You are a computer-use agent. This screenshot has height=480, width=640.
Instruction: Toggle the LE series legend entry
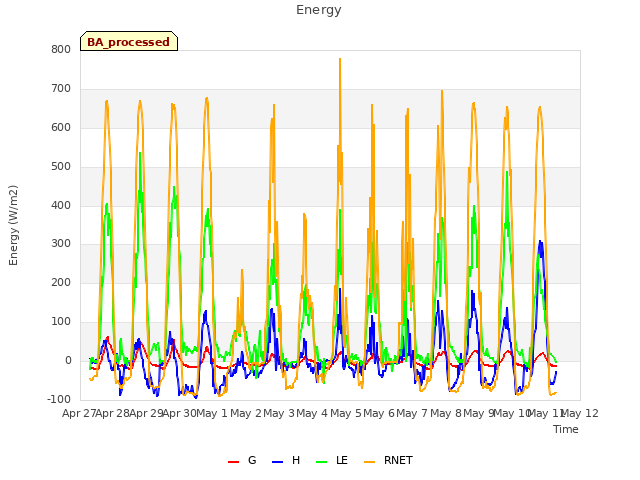pyautogui.click(x=332, y=460)
